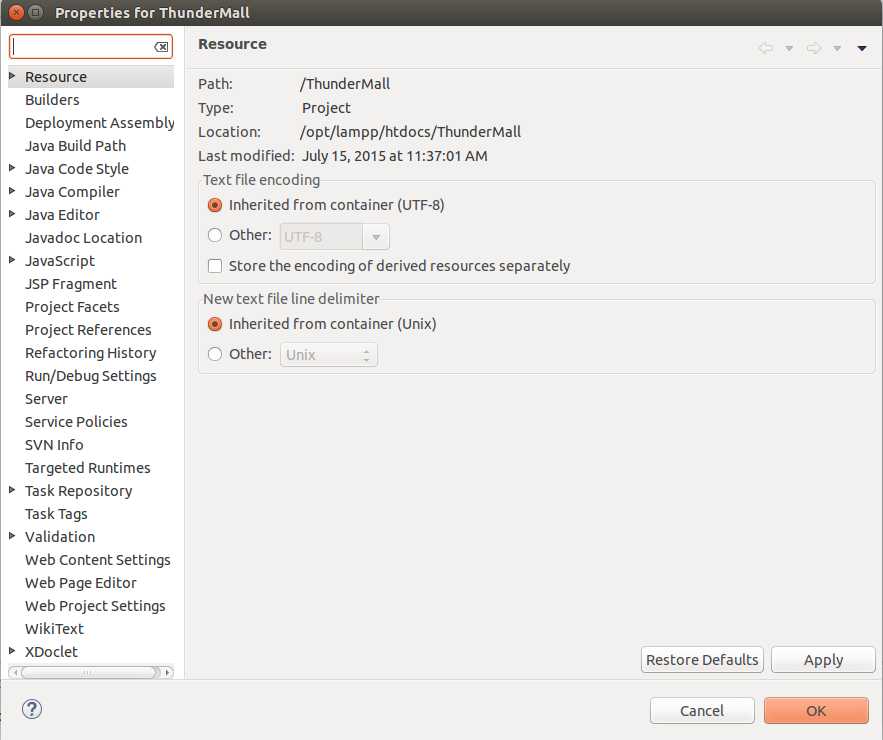The image size is (883, 740).
Task: Select Inherited from container (UTF-8) radio
Action: (215, 205)
